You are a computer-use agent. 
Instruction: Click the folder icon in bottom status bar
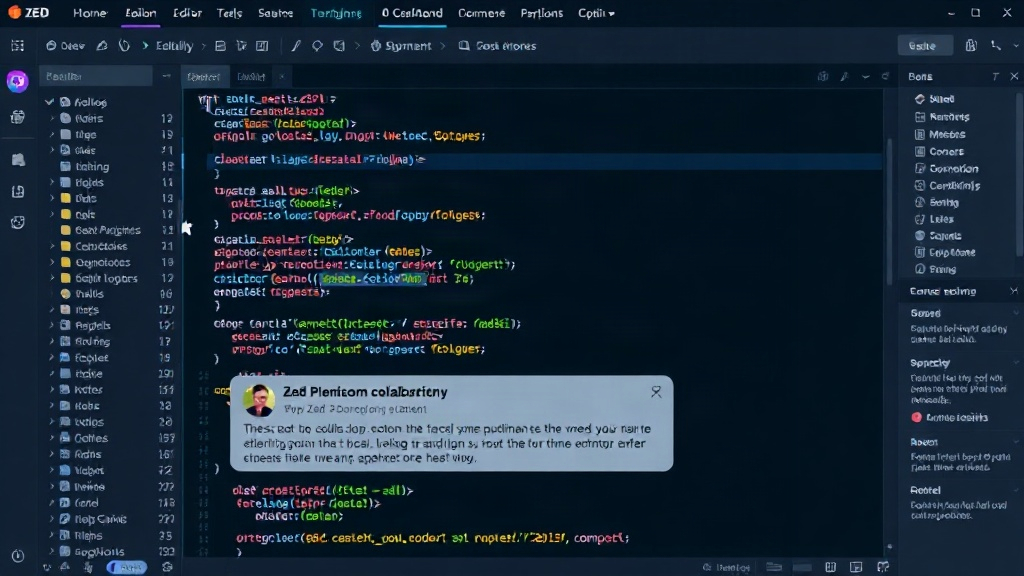(x=774, y=567)
